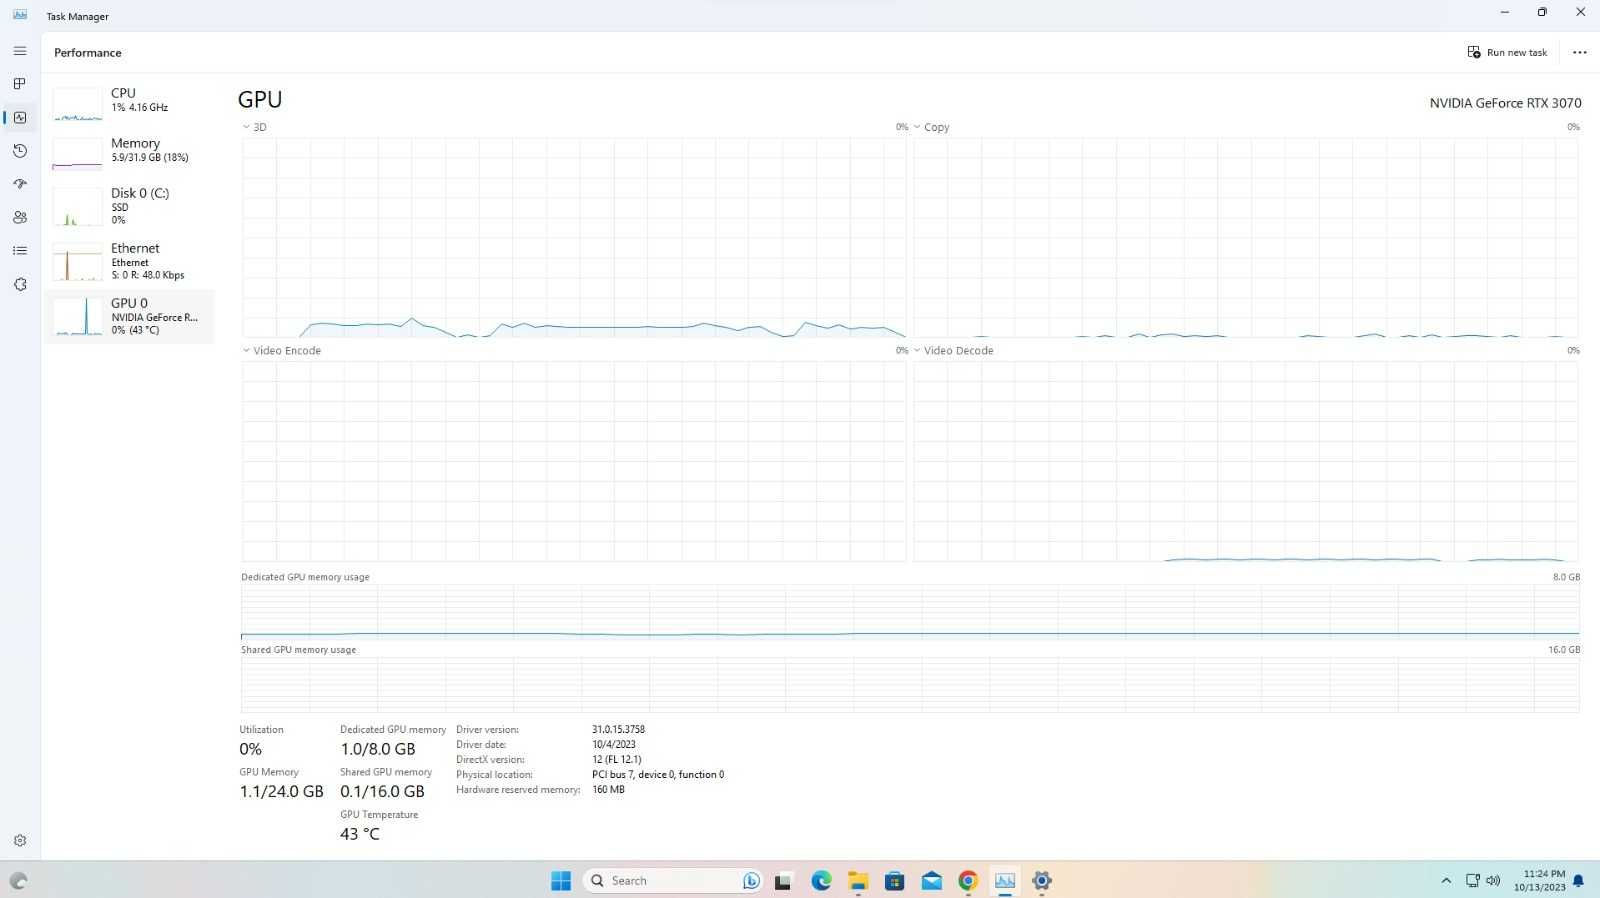The height and width of the screenshot is (898, 1600).
Task: Click the Utilization 0% value
Action: (250, 749)
